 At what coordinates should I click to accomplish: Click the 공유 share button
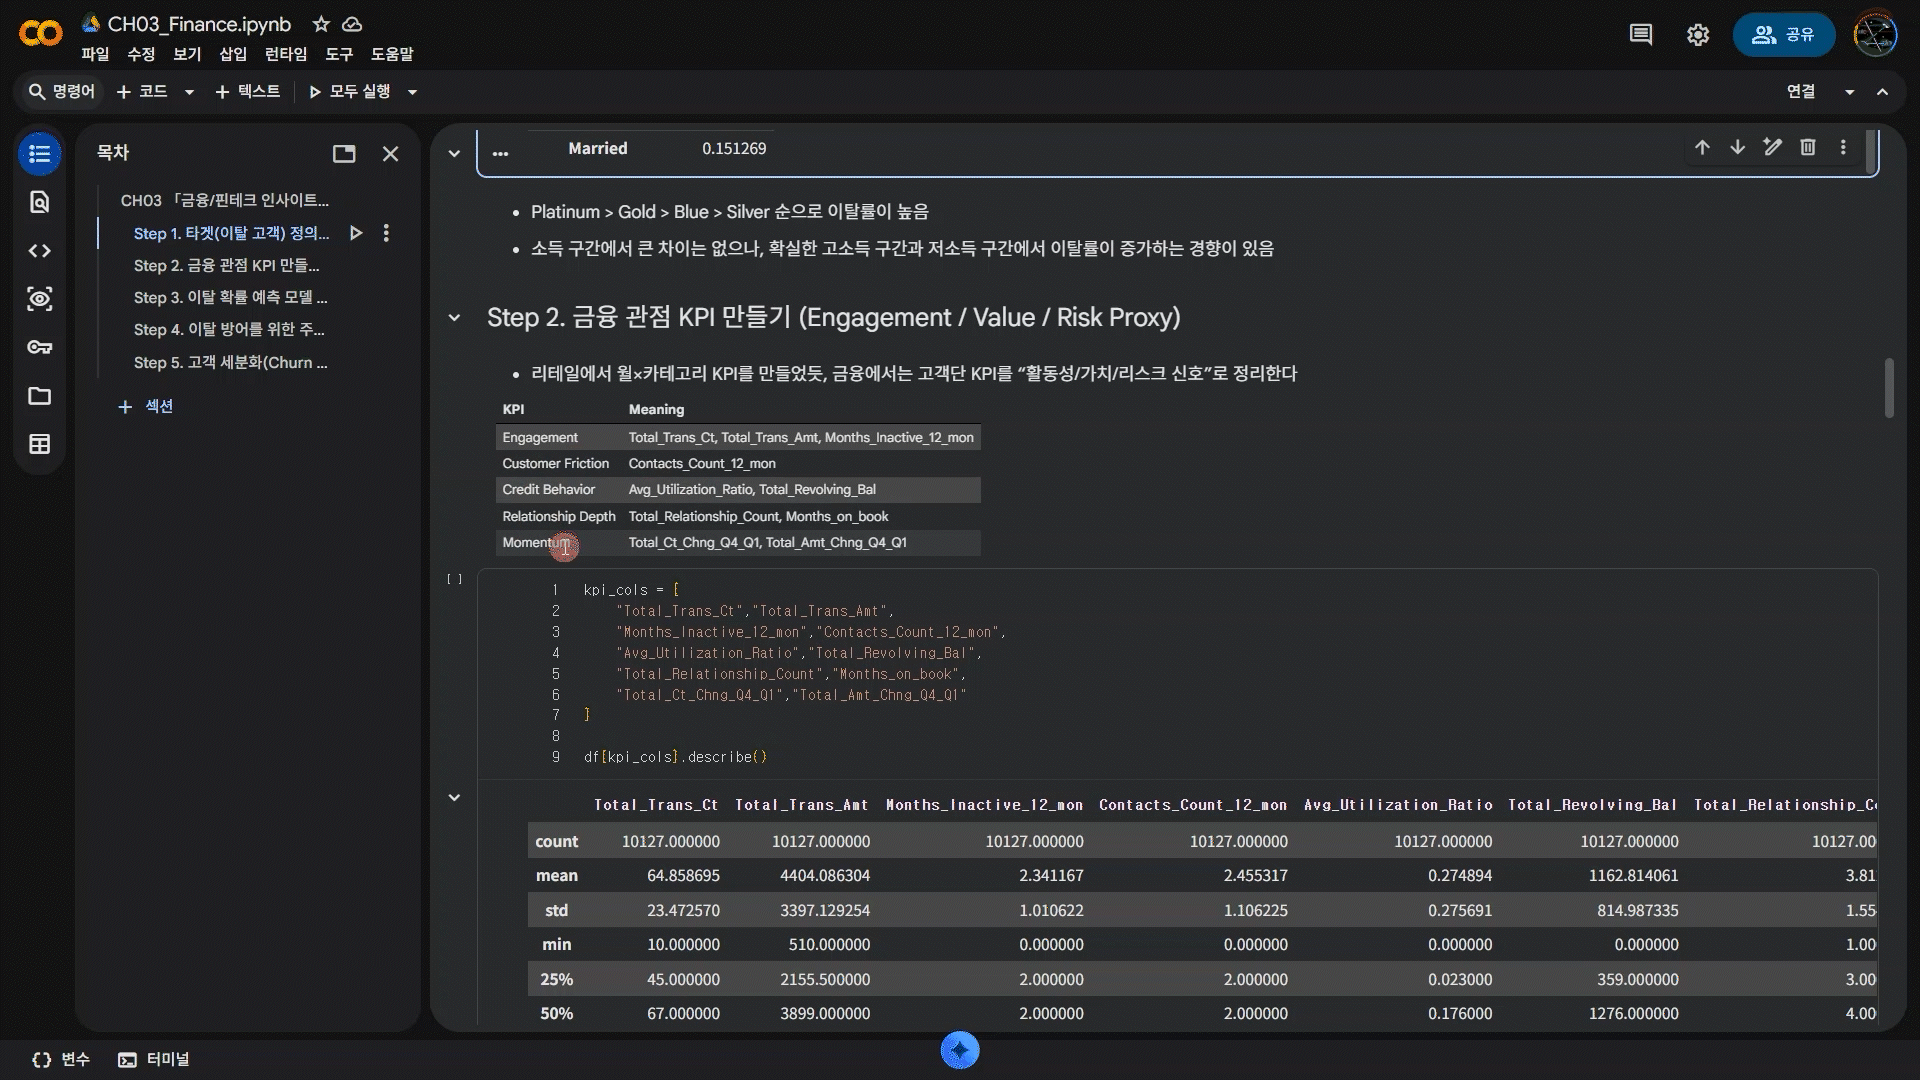click(x=1783, y=35)
